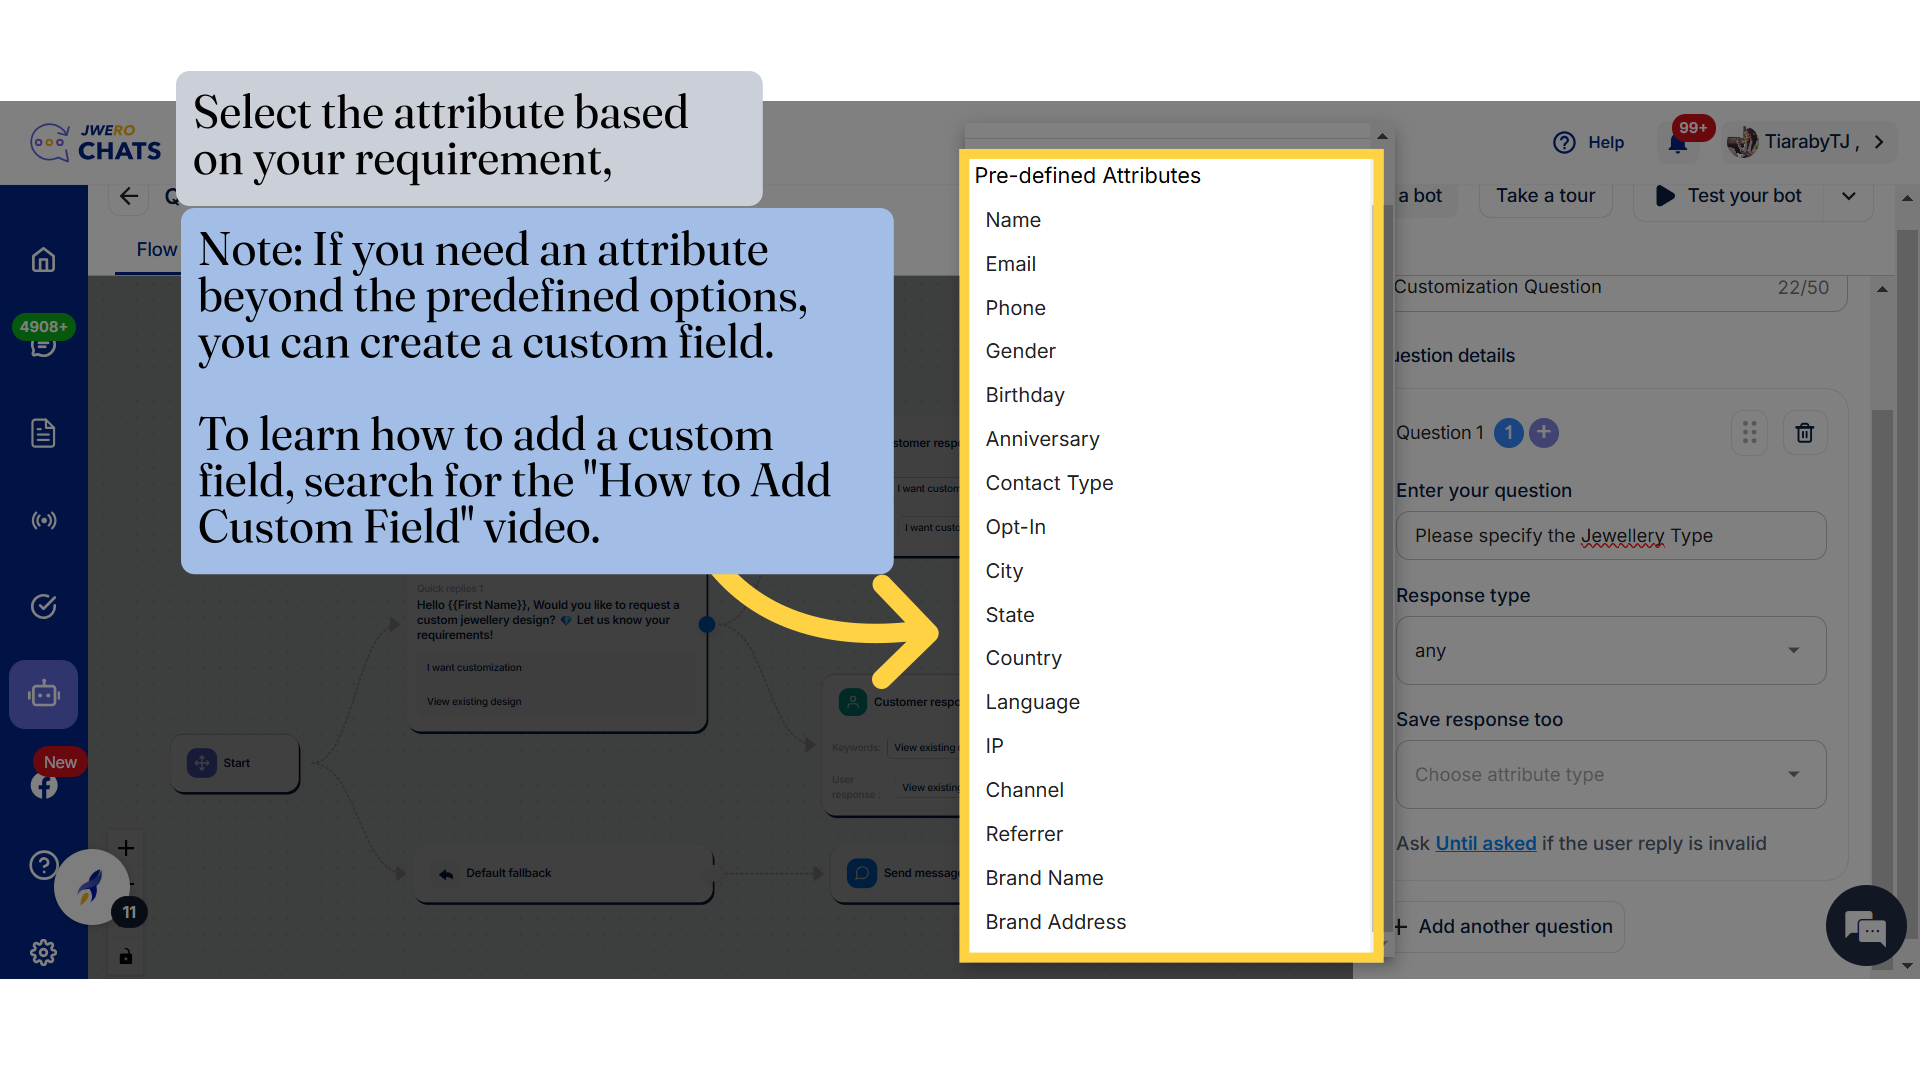Image resolution: width=1920 pixels, height=1080 pixels.
Task: Click the blue badge numbered 1
Action: coord(1509,432)
